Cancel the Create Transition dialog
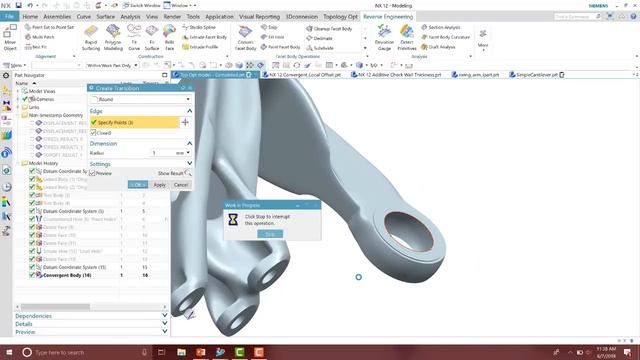640x360 pixels. 181,184
